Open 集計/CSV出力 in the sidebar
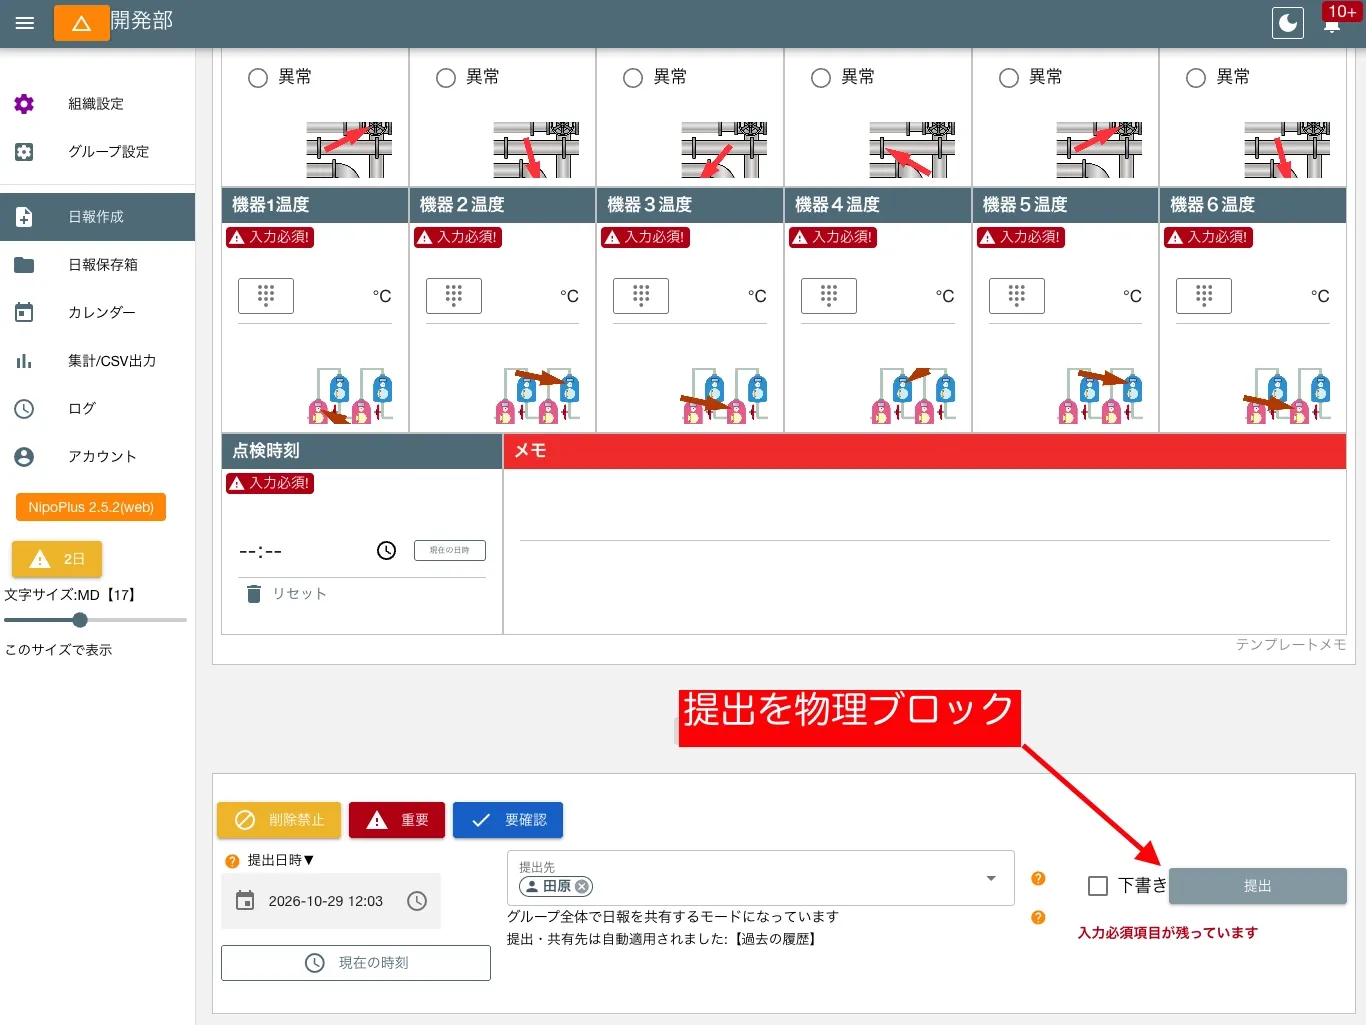This screenshot has height=1025, width=1366. [97, 361]
